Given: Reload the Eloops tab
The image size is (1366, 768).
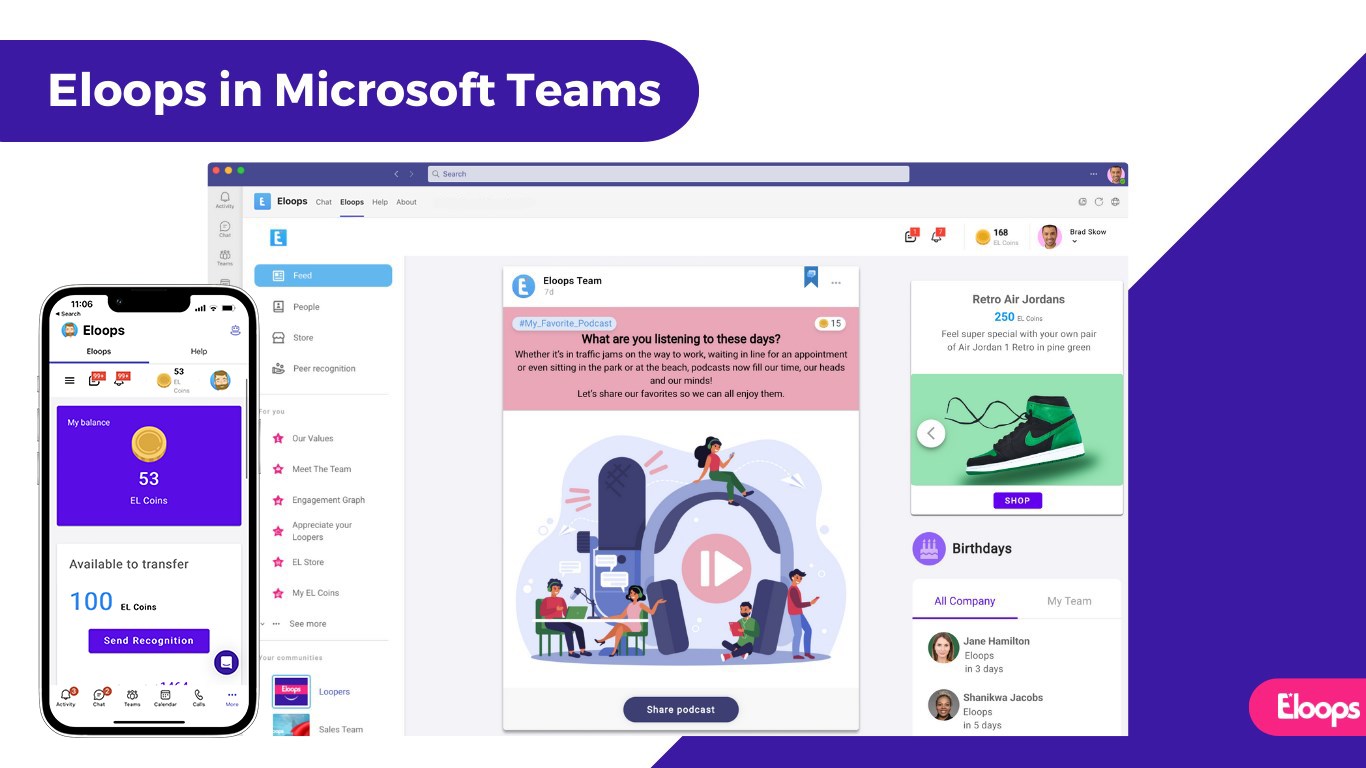Looking at the screenshot, I should pyautogui.click(x=1098, y=202).
